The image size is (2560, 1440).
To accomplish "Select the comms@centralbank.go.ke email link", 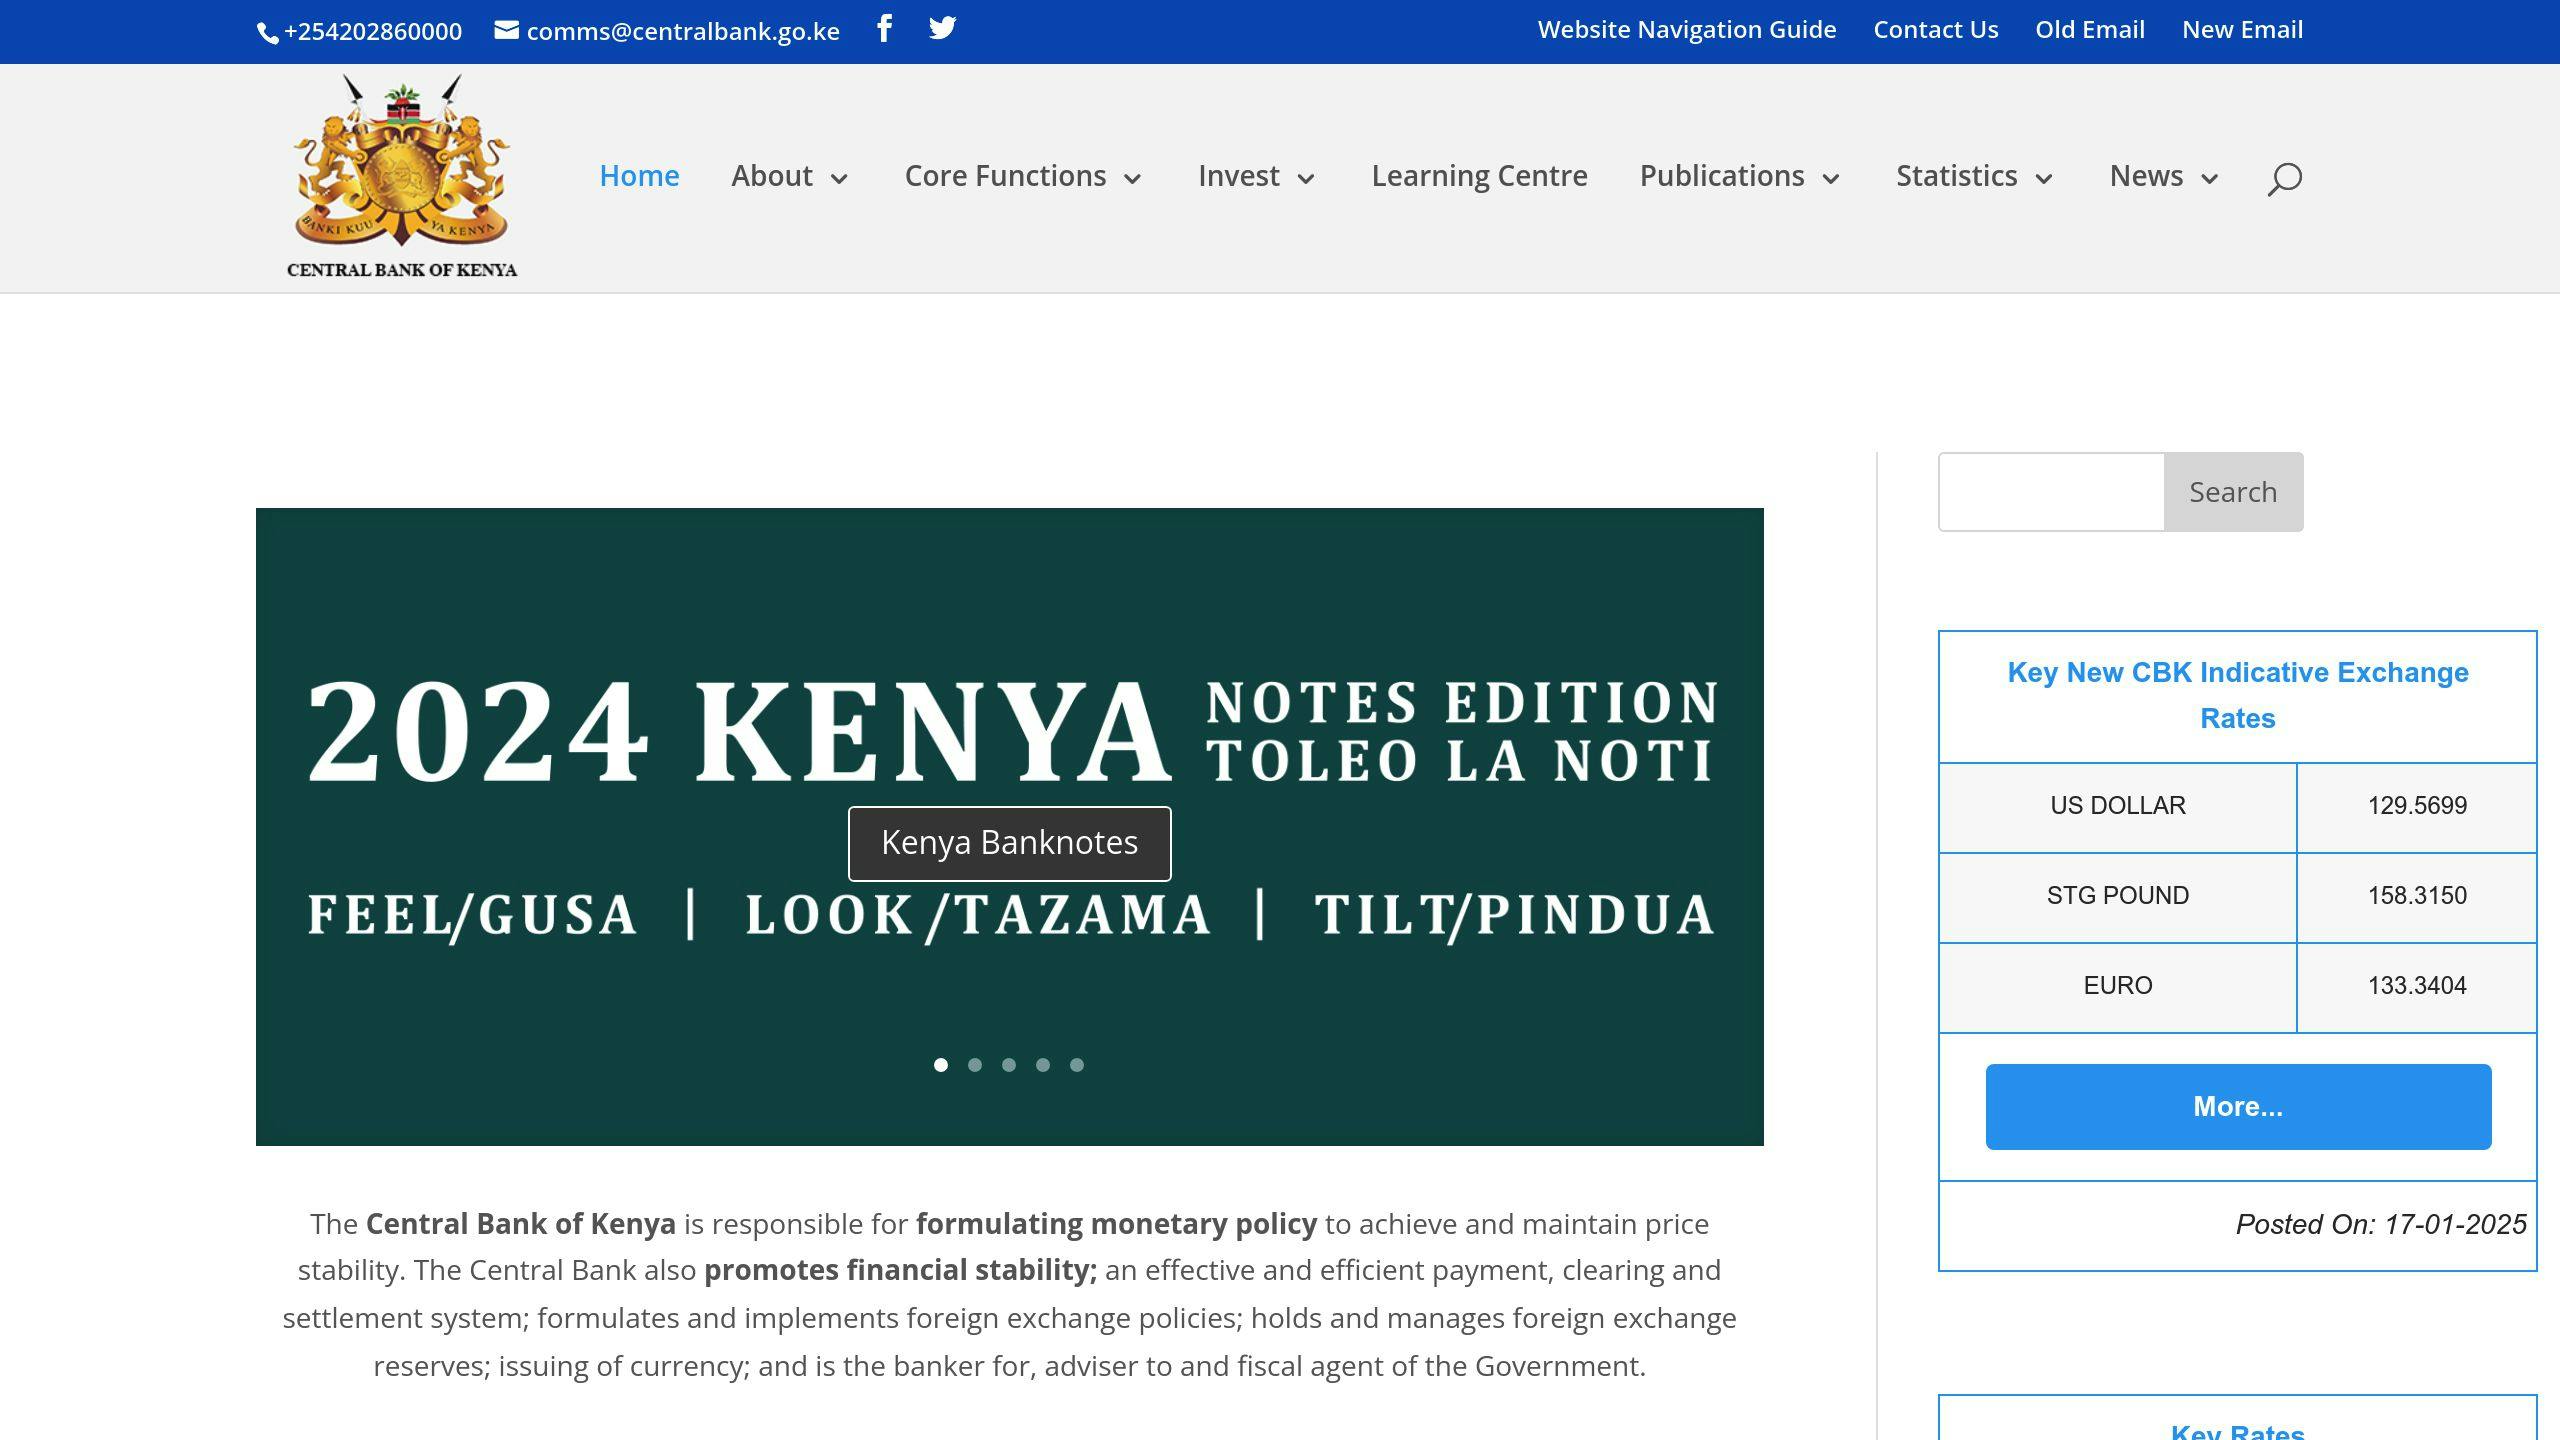I will point(683,31).
